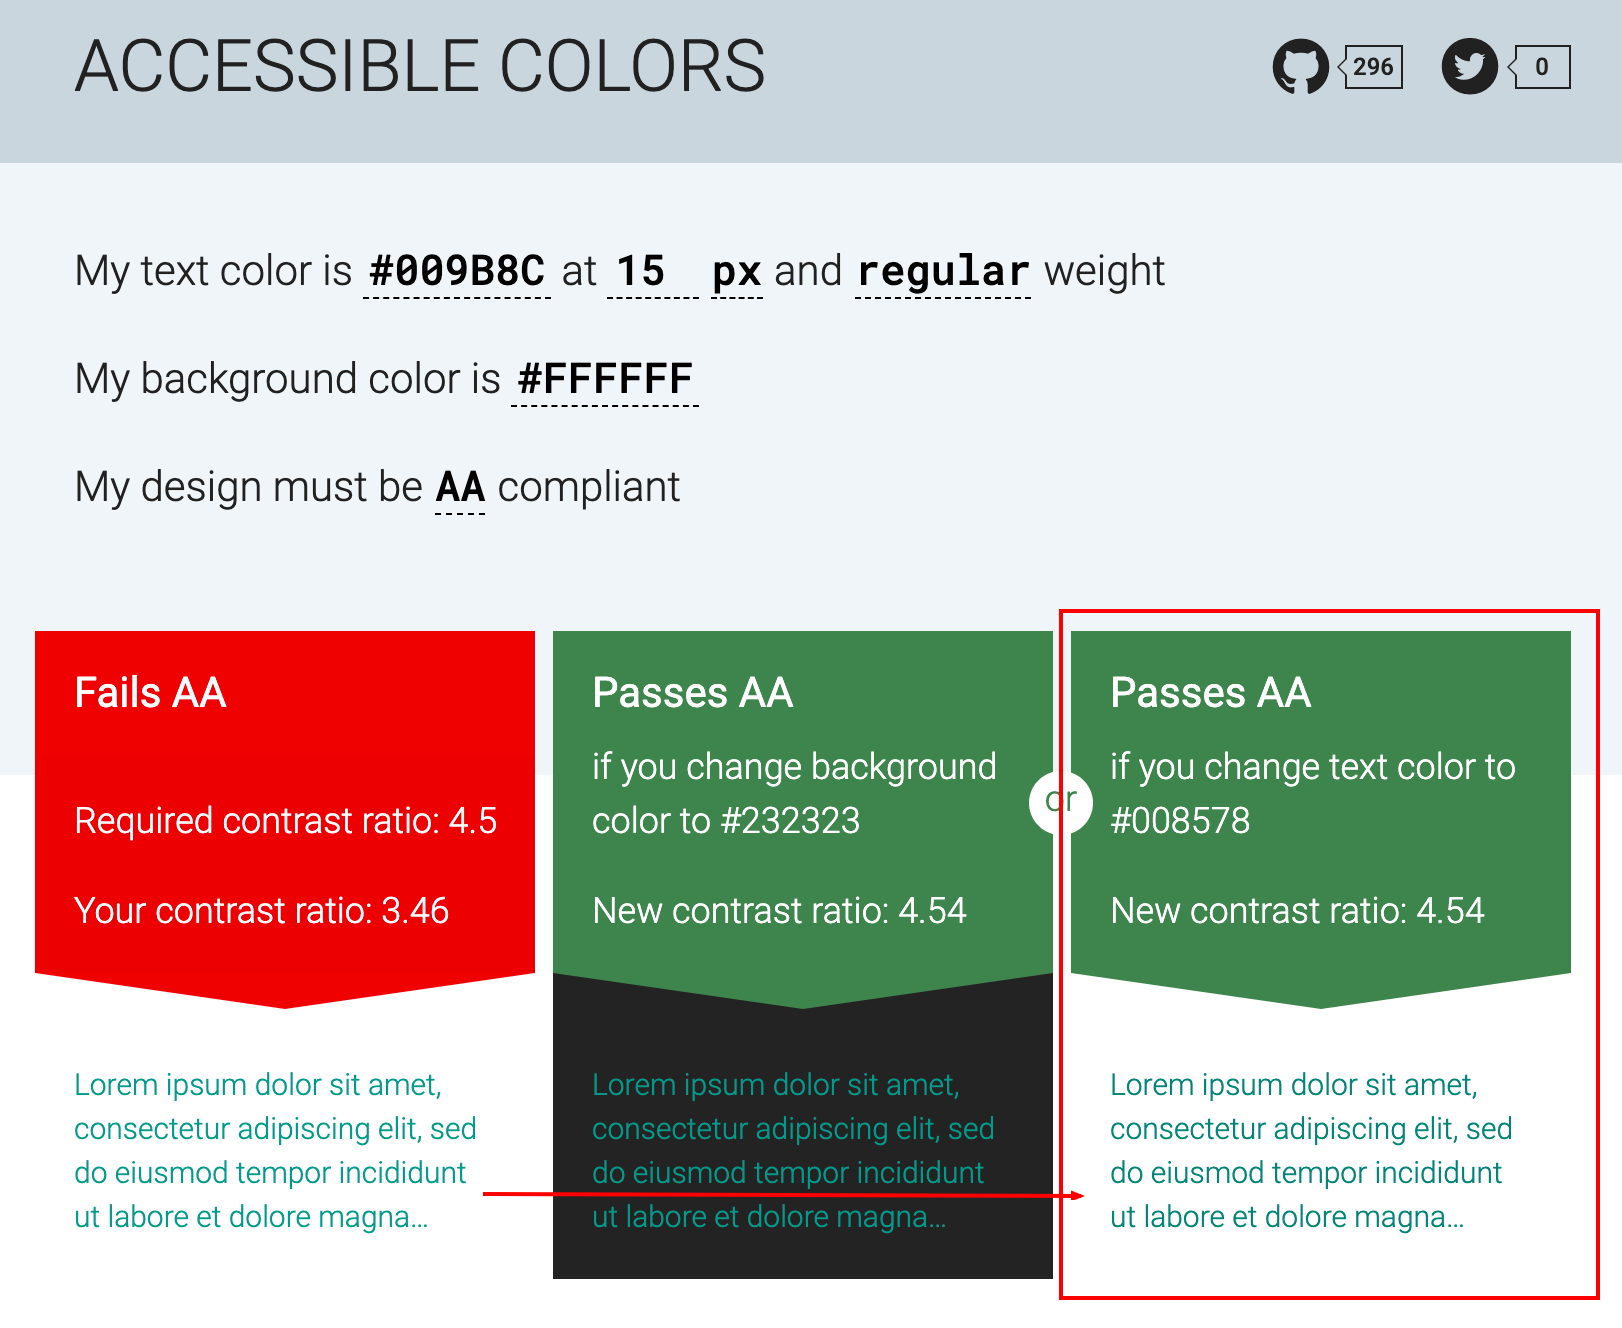The image size is (1622, 1328).
Task: Click 'Required contrast ratio: 4.5' text
Action: point(286,820)
